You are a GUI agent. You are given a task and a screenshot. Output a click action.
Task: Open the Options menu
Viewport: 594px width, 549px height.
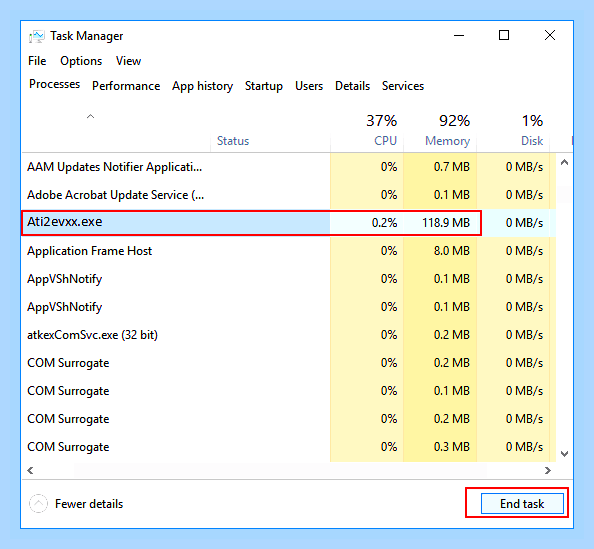click(x=81, y=61)
